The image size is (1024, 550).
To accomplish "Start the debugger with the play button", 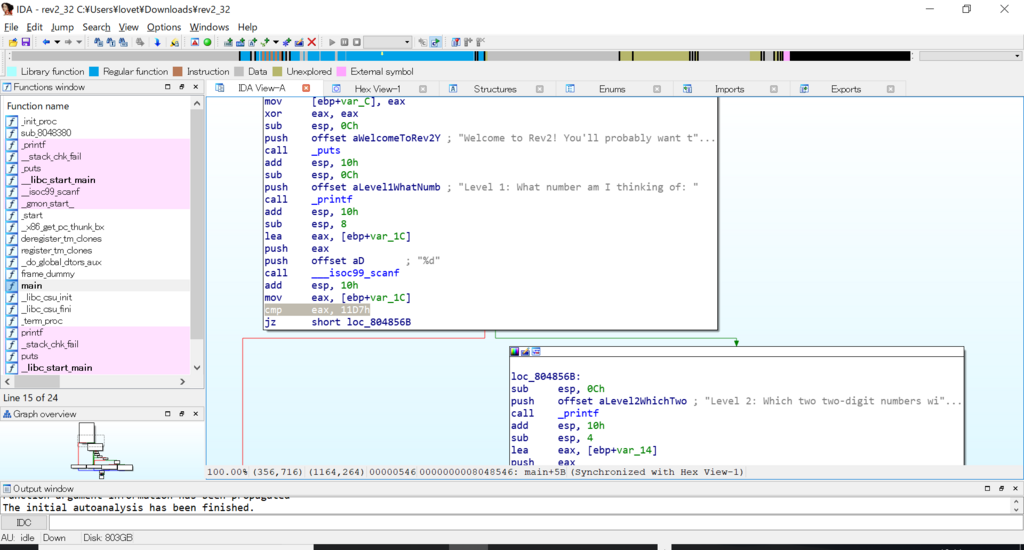I will [332, 42].
